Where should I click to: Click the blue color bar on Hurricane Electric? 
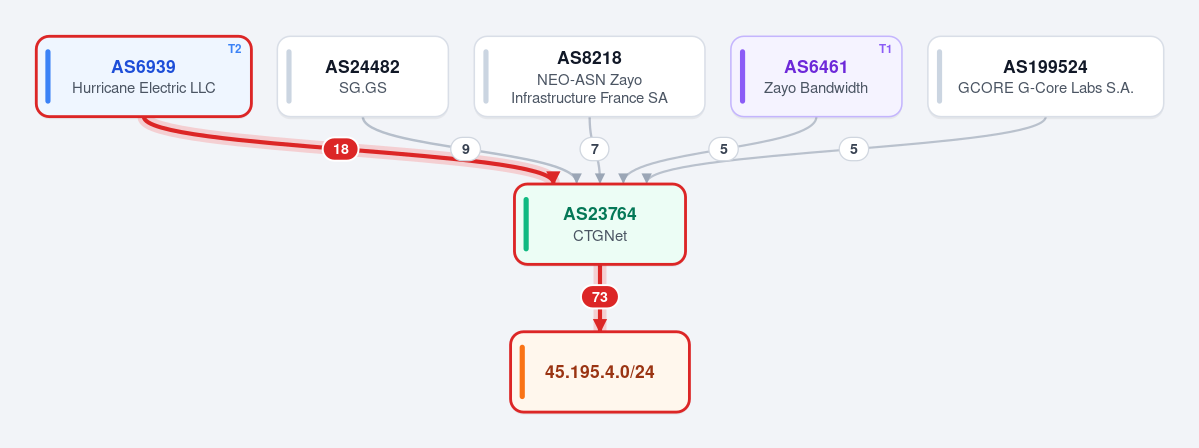pos(48,76)
